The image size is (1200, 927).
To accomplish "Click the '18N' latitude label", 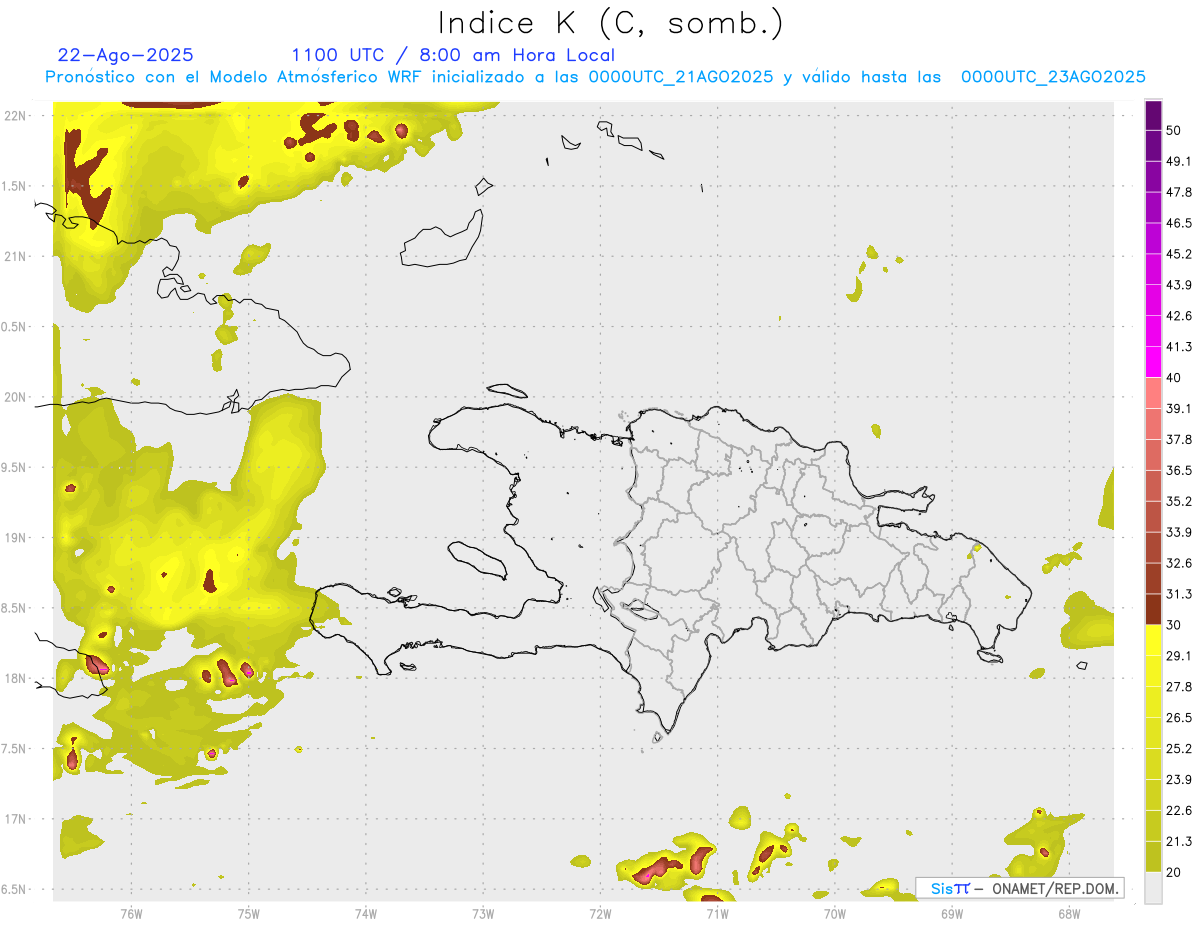I will (x=17, y=678).
